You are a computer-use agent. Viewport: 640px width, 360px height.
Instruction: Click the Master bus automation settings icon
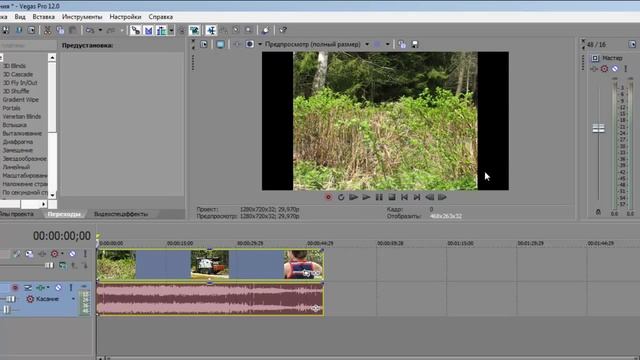click(x=604, y=69)
